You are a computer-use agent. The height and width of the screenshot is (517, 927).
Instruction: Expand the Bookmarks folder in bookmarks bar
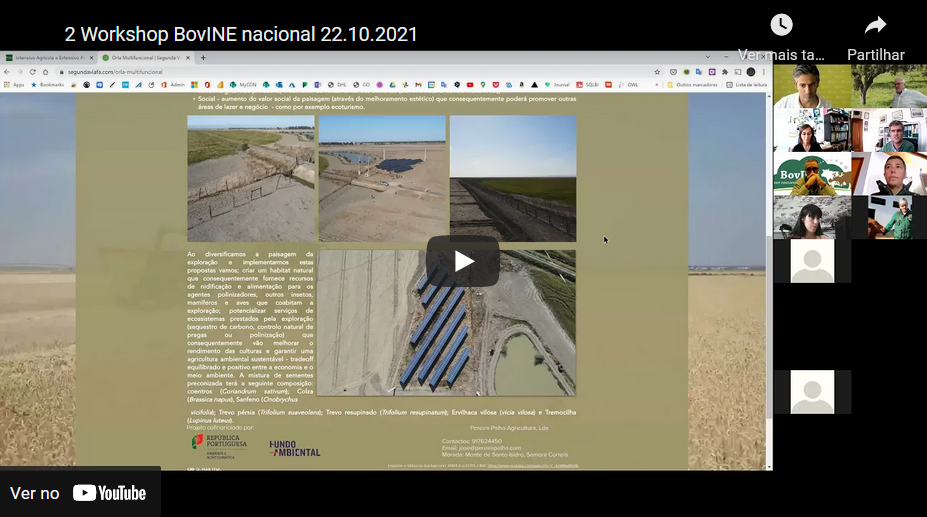(x=48, y=85)
